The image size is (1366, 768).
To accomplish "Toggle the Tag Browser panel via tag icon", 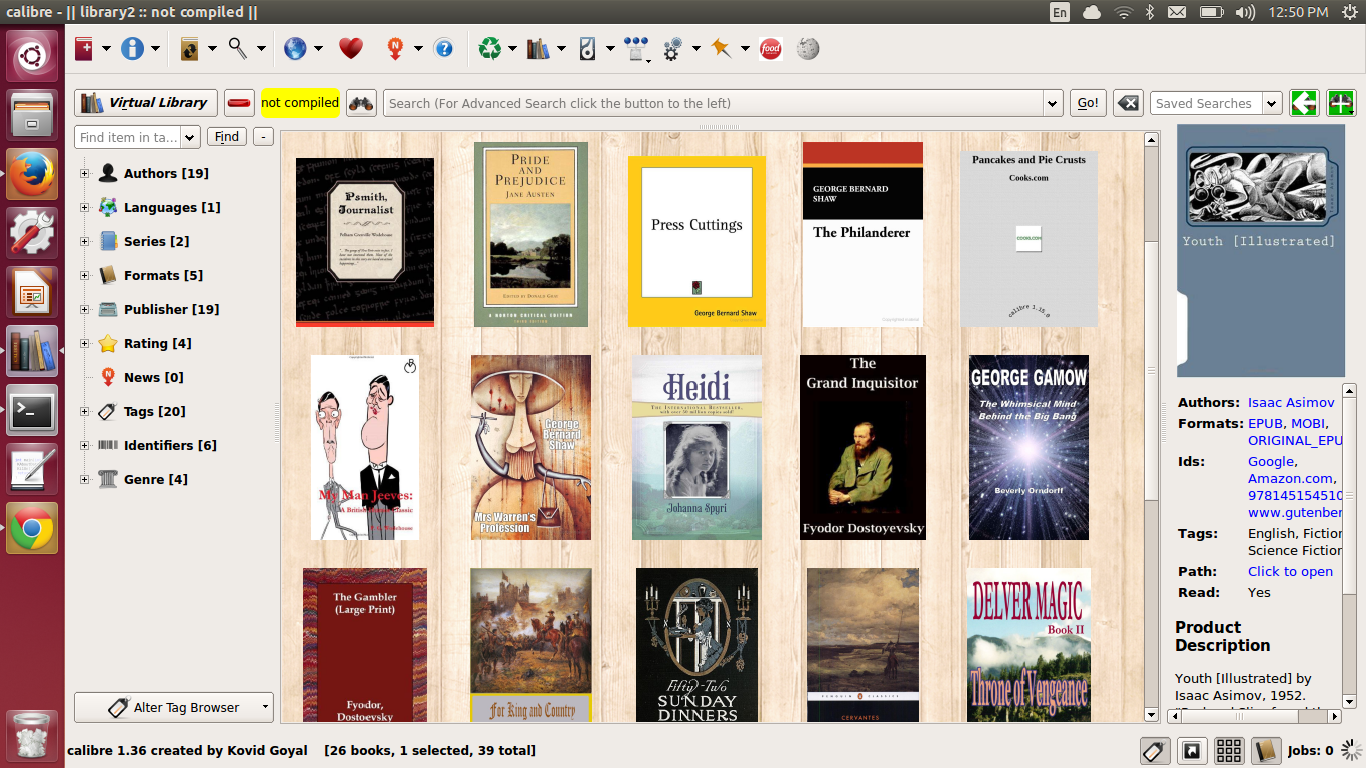I will tap(1155, 750).
